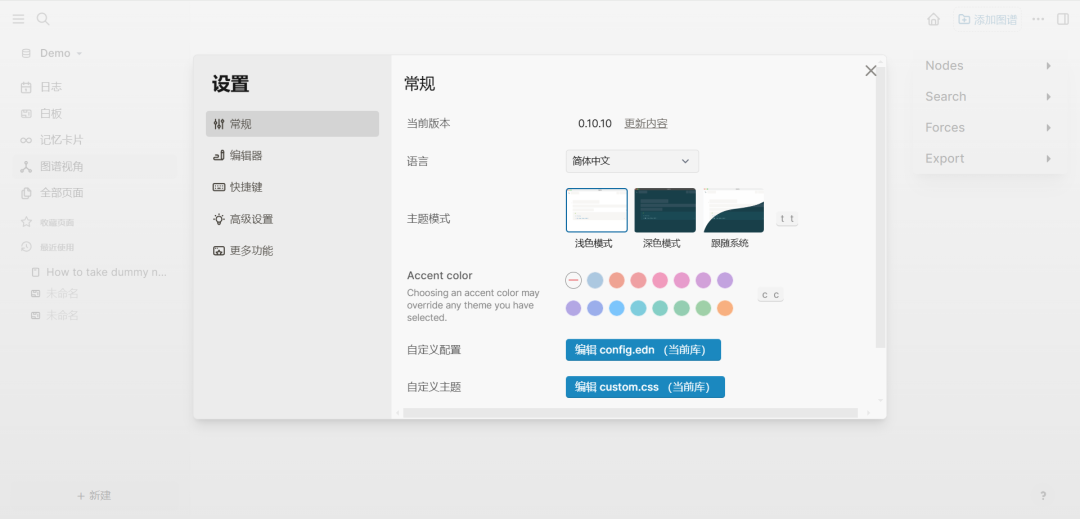Image resolution: width=1080 pixels, height=519 pixels.
Task: Click the 添加图谱 add graph button
Action: pyautogui.click(x=987, y=19)
